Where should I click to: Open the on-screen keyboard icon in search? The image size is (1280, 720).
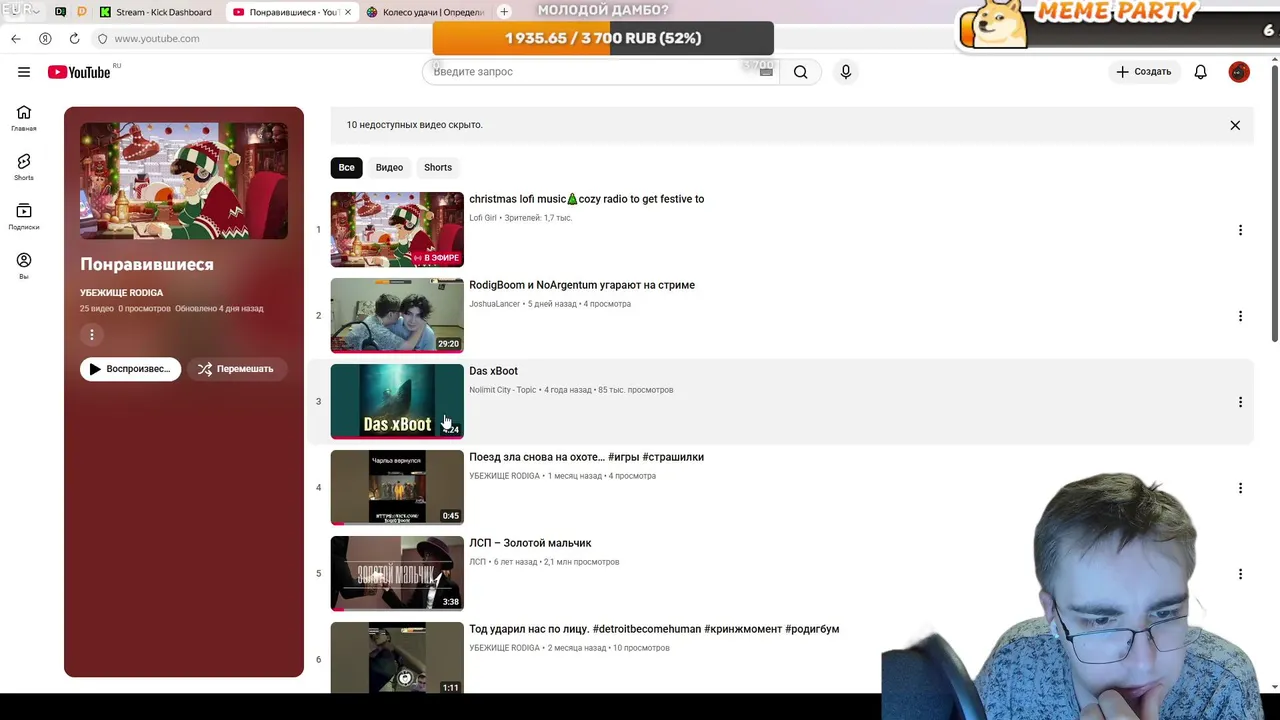tap(766, 72)
